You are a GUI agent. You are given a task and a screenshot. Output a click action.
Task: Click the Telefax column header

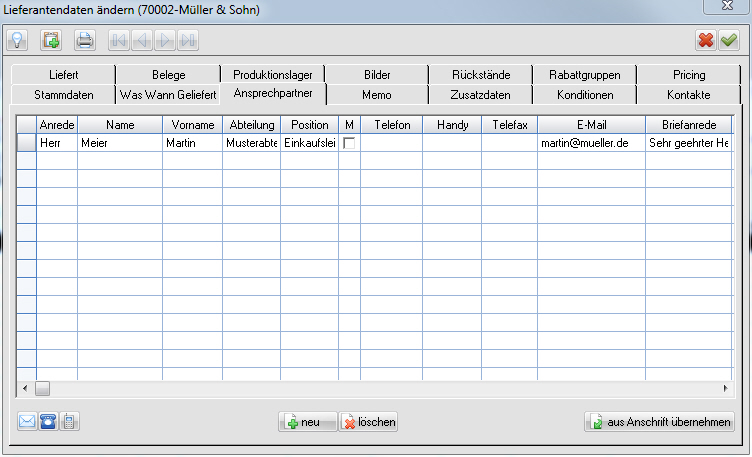510,125
